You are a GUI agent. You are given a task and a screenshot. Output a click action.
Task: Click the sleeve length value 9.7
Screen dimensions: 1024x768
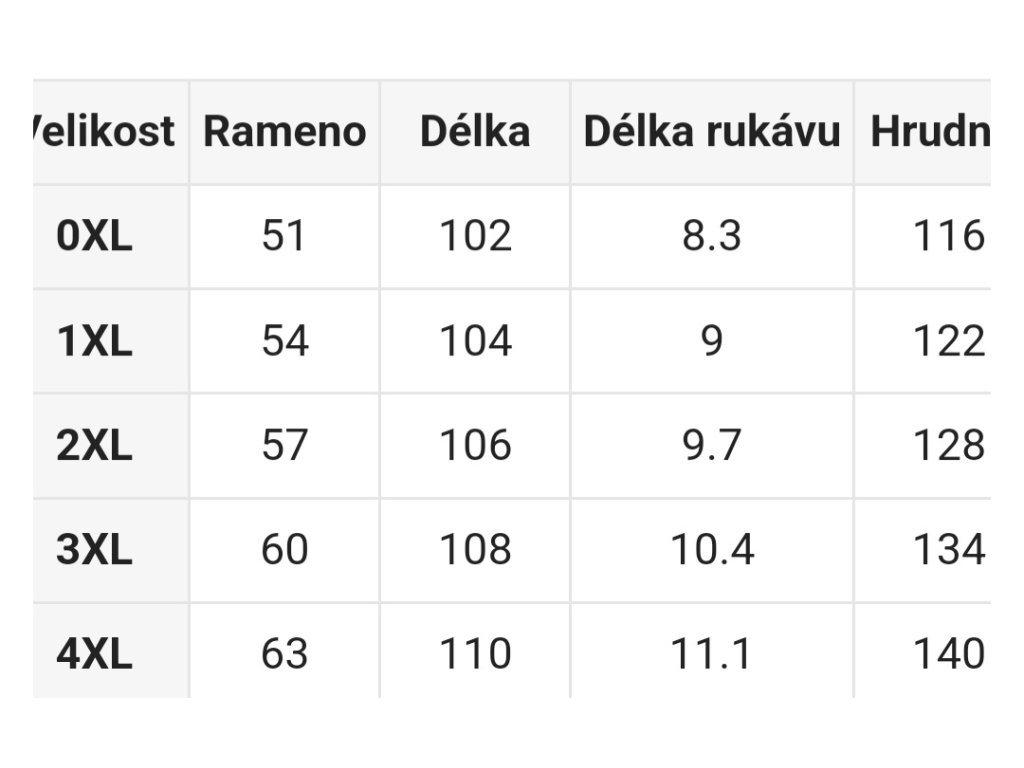(x=712, y=445)
